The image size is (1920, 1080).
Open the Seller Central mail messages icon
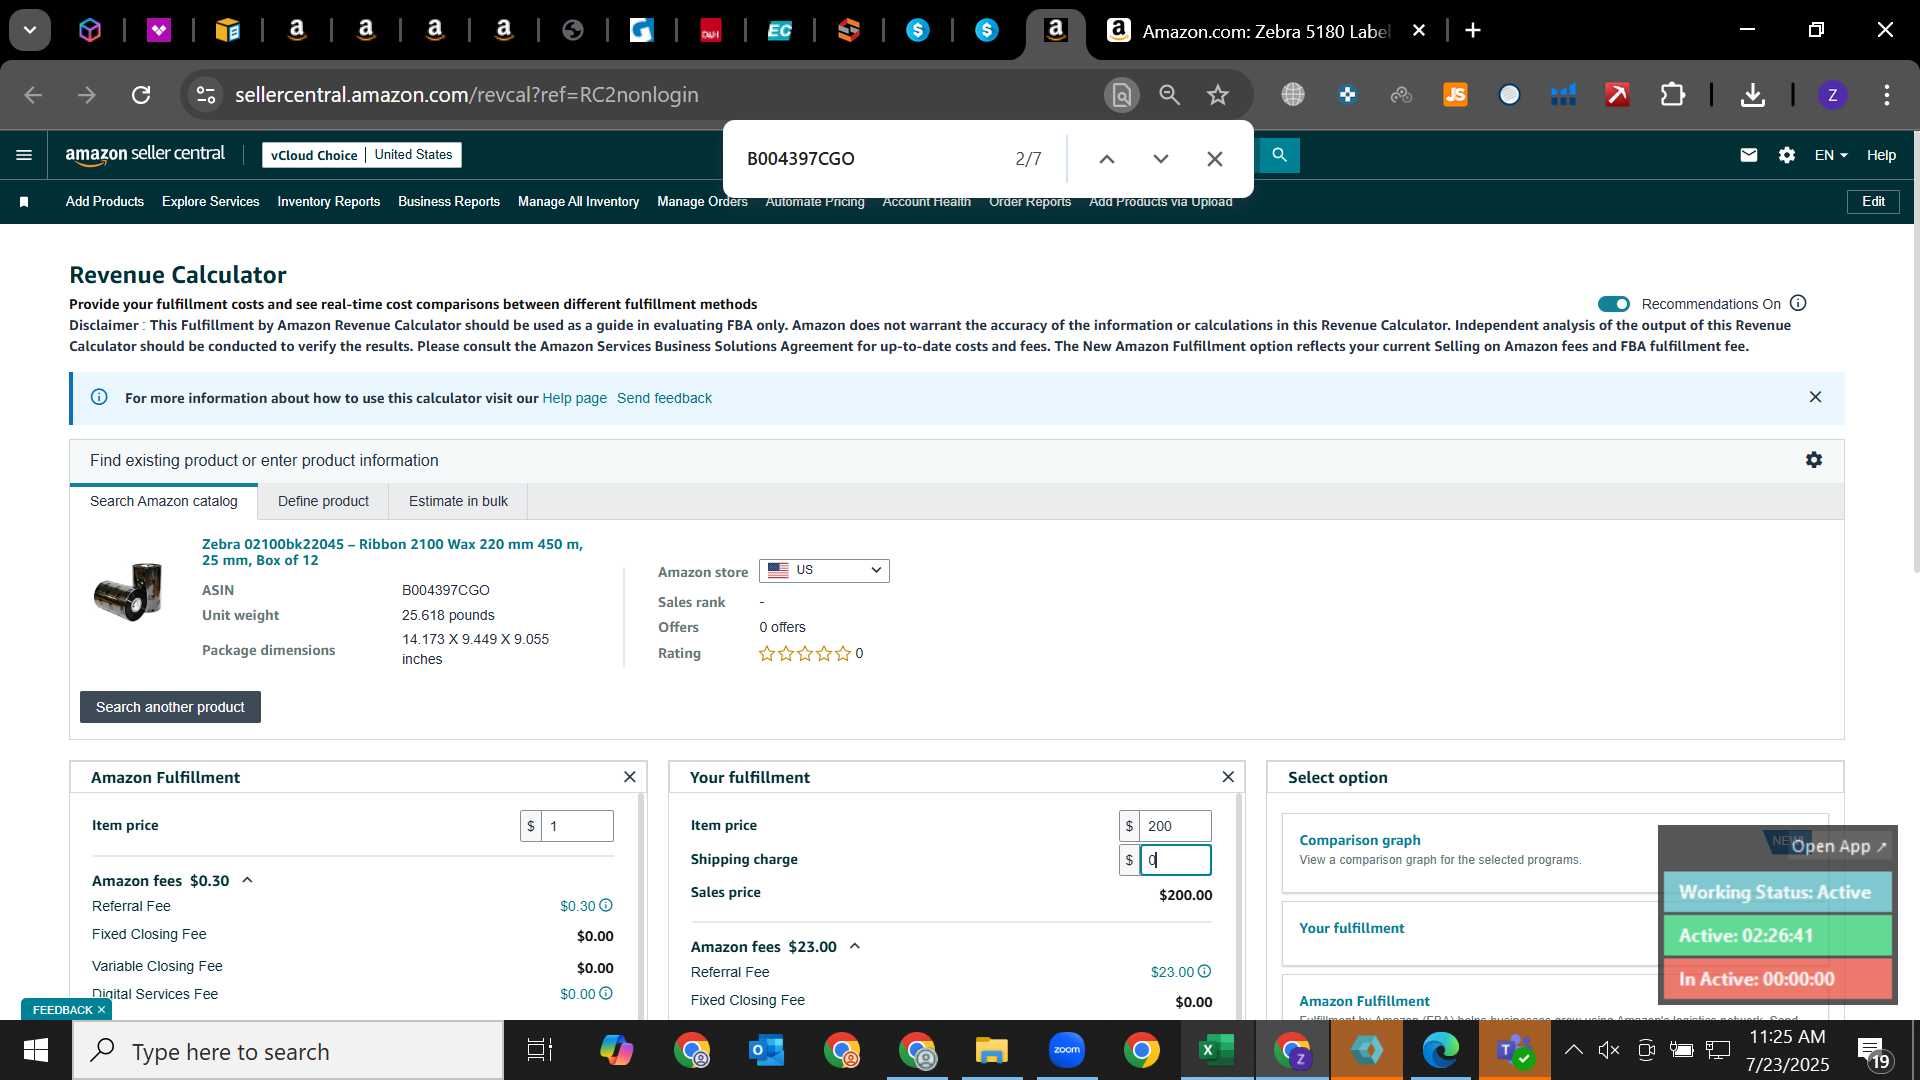1748,155
